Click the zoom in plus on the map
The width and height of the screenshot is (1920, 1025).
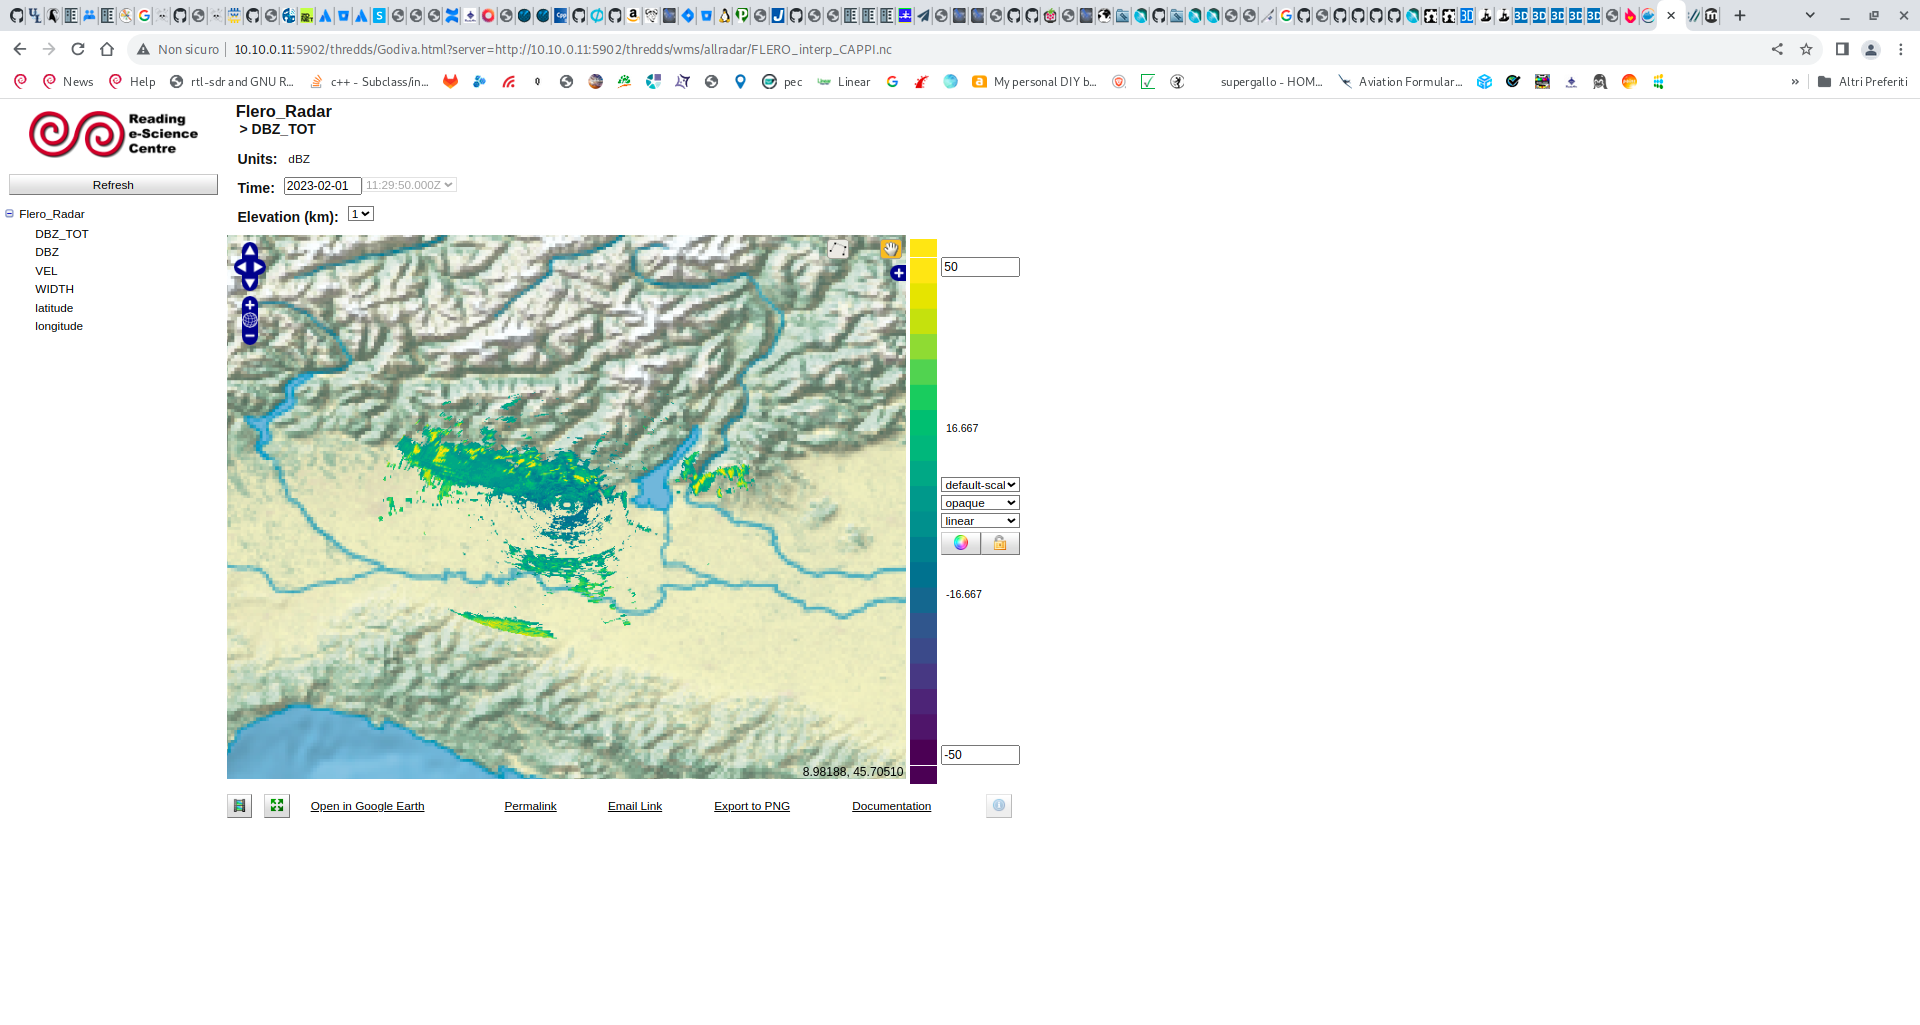click(249, 305)
